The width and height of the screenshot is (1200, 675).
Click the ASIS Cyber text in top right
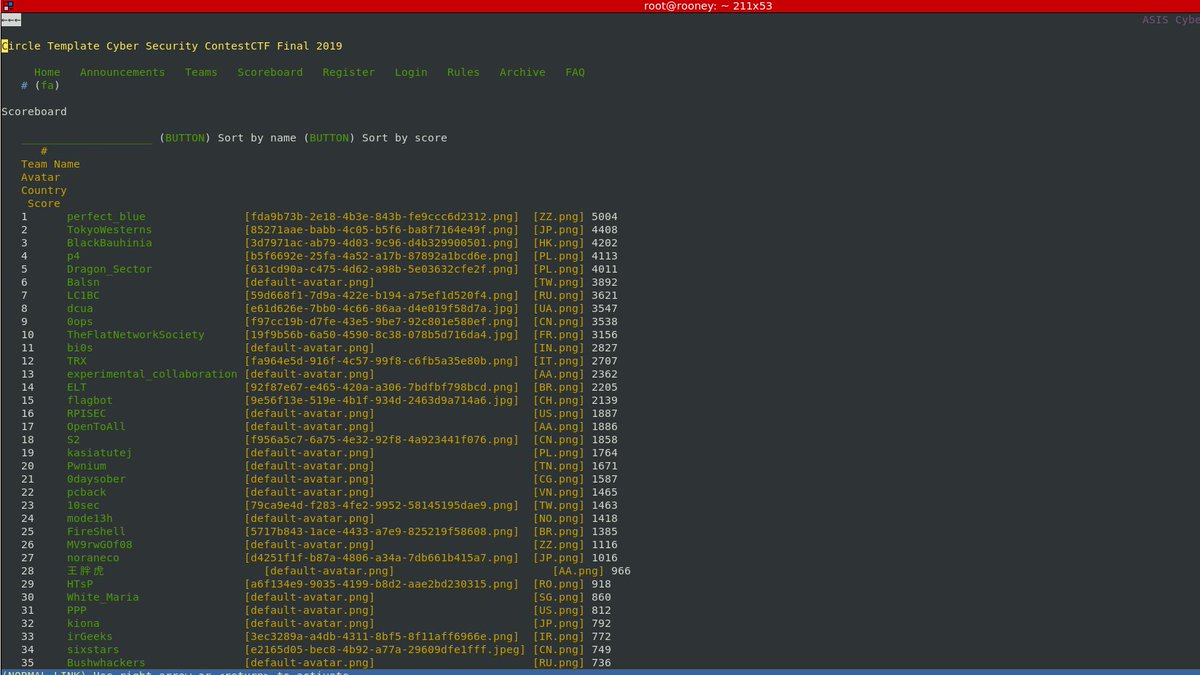(x=1171, y=20)
